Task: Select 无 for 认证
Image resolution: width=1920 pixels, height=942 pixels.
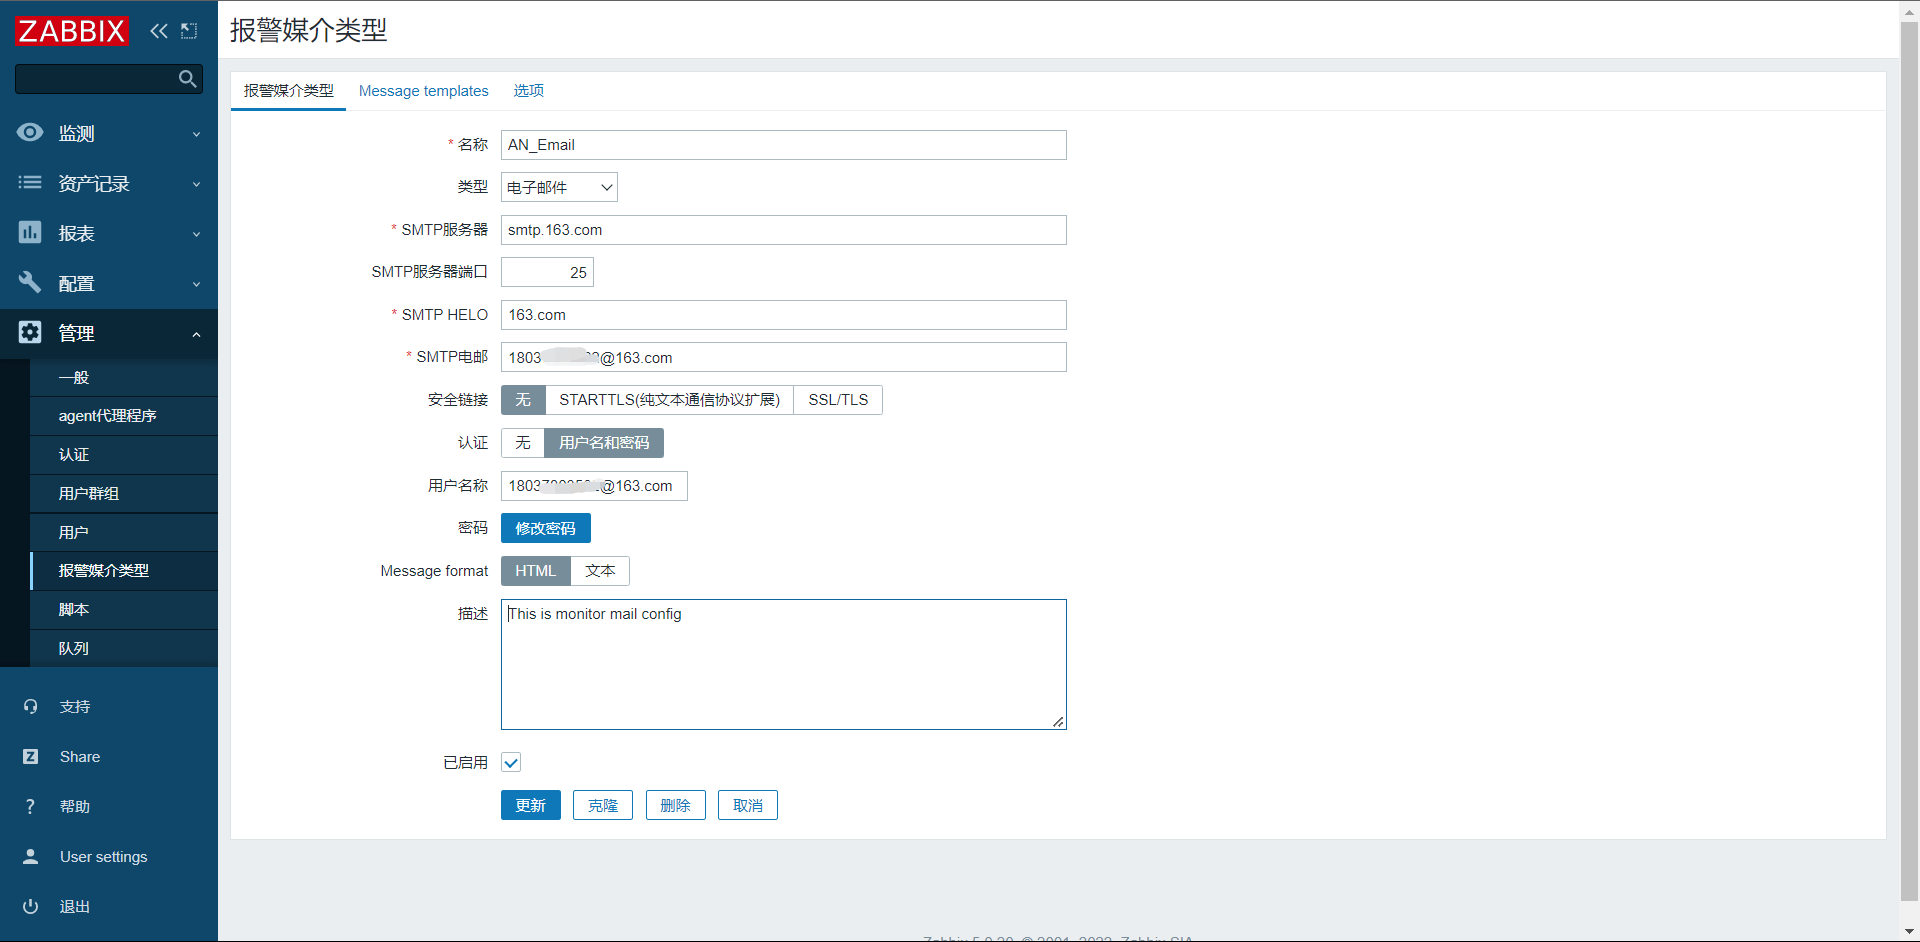Action: (x=523, y=443)
